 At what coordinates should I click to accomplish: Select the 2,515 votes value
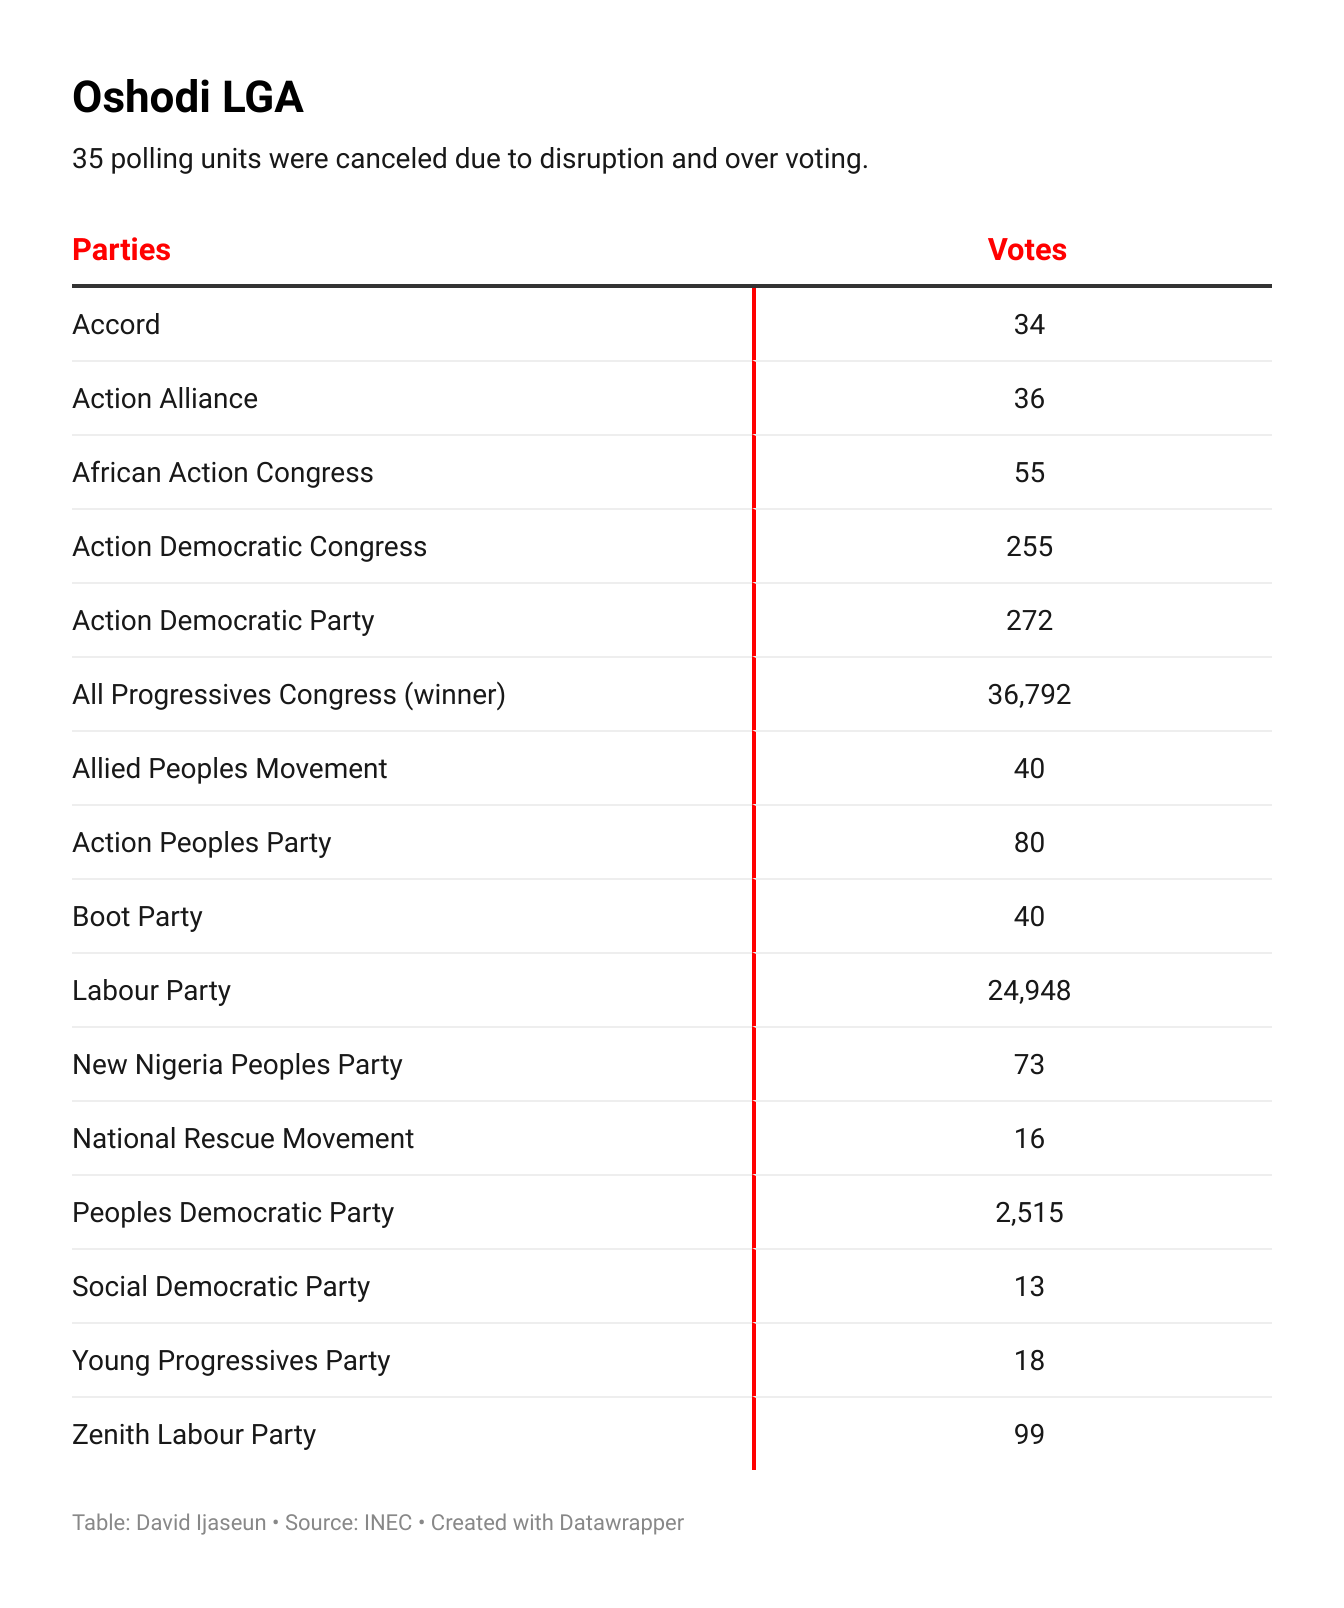tap(1029, 1212)
